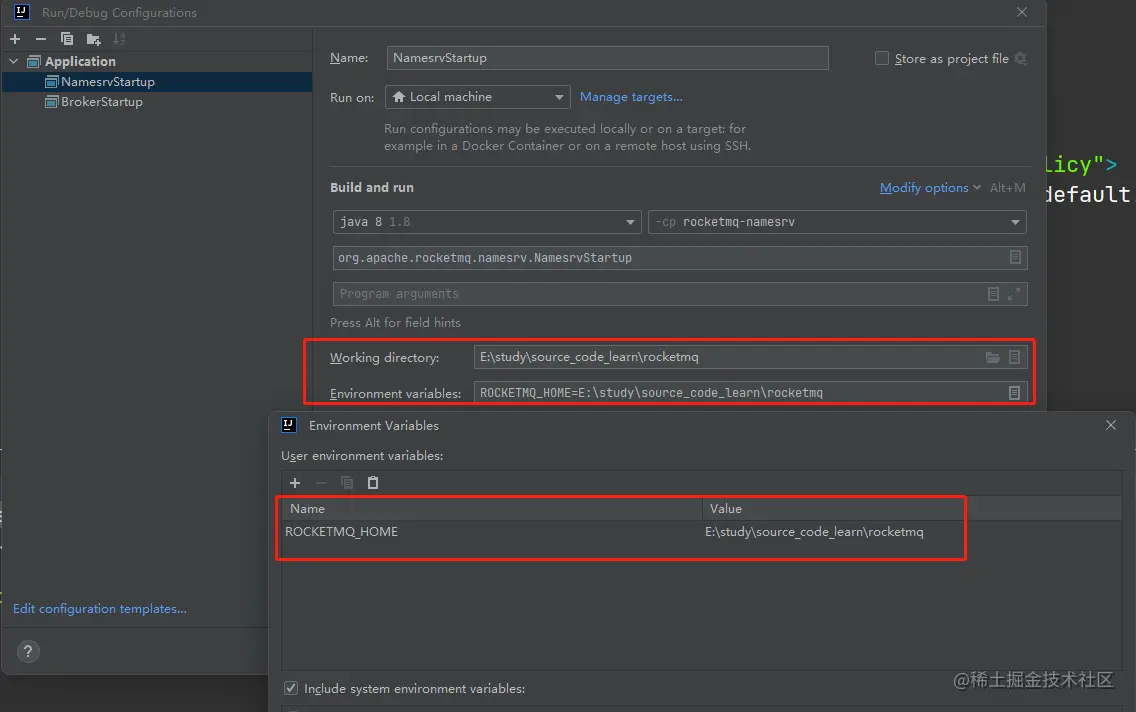Edit environment variables list icon
The image size is (1136, 712).
point(1014,393)
